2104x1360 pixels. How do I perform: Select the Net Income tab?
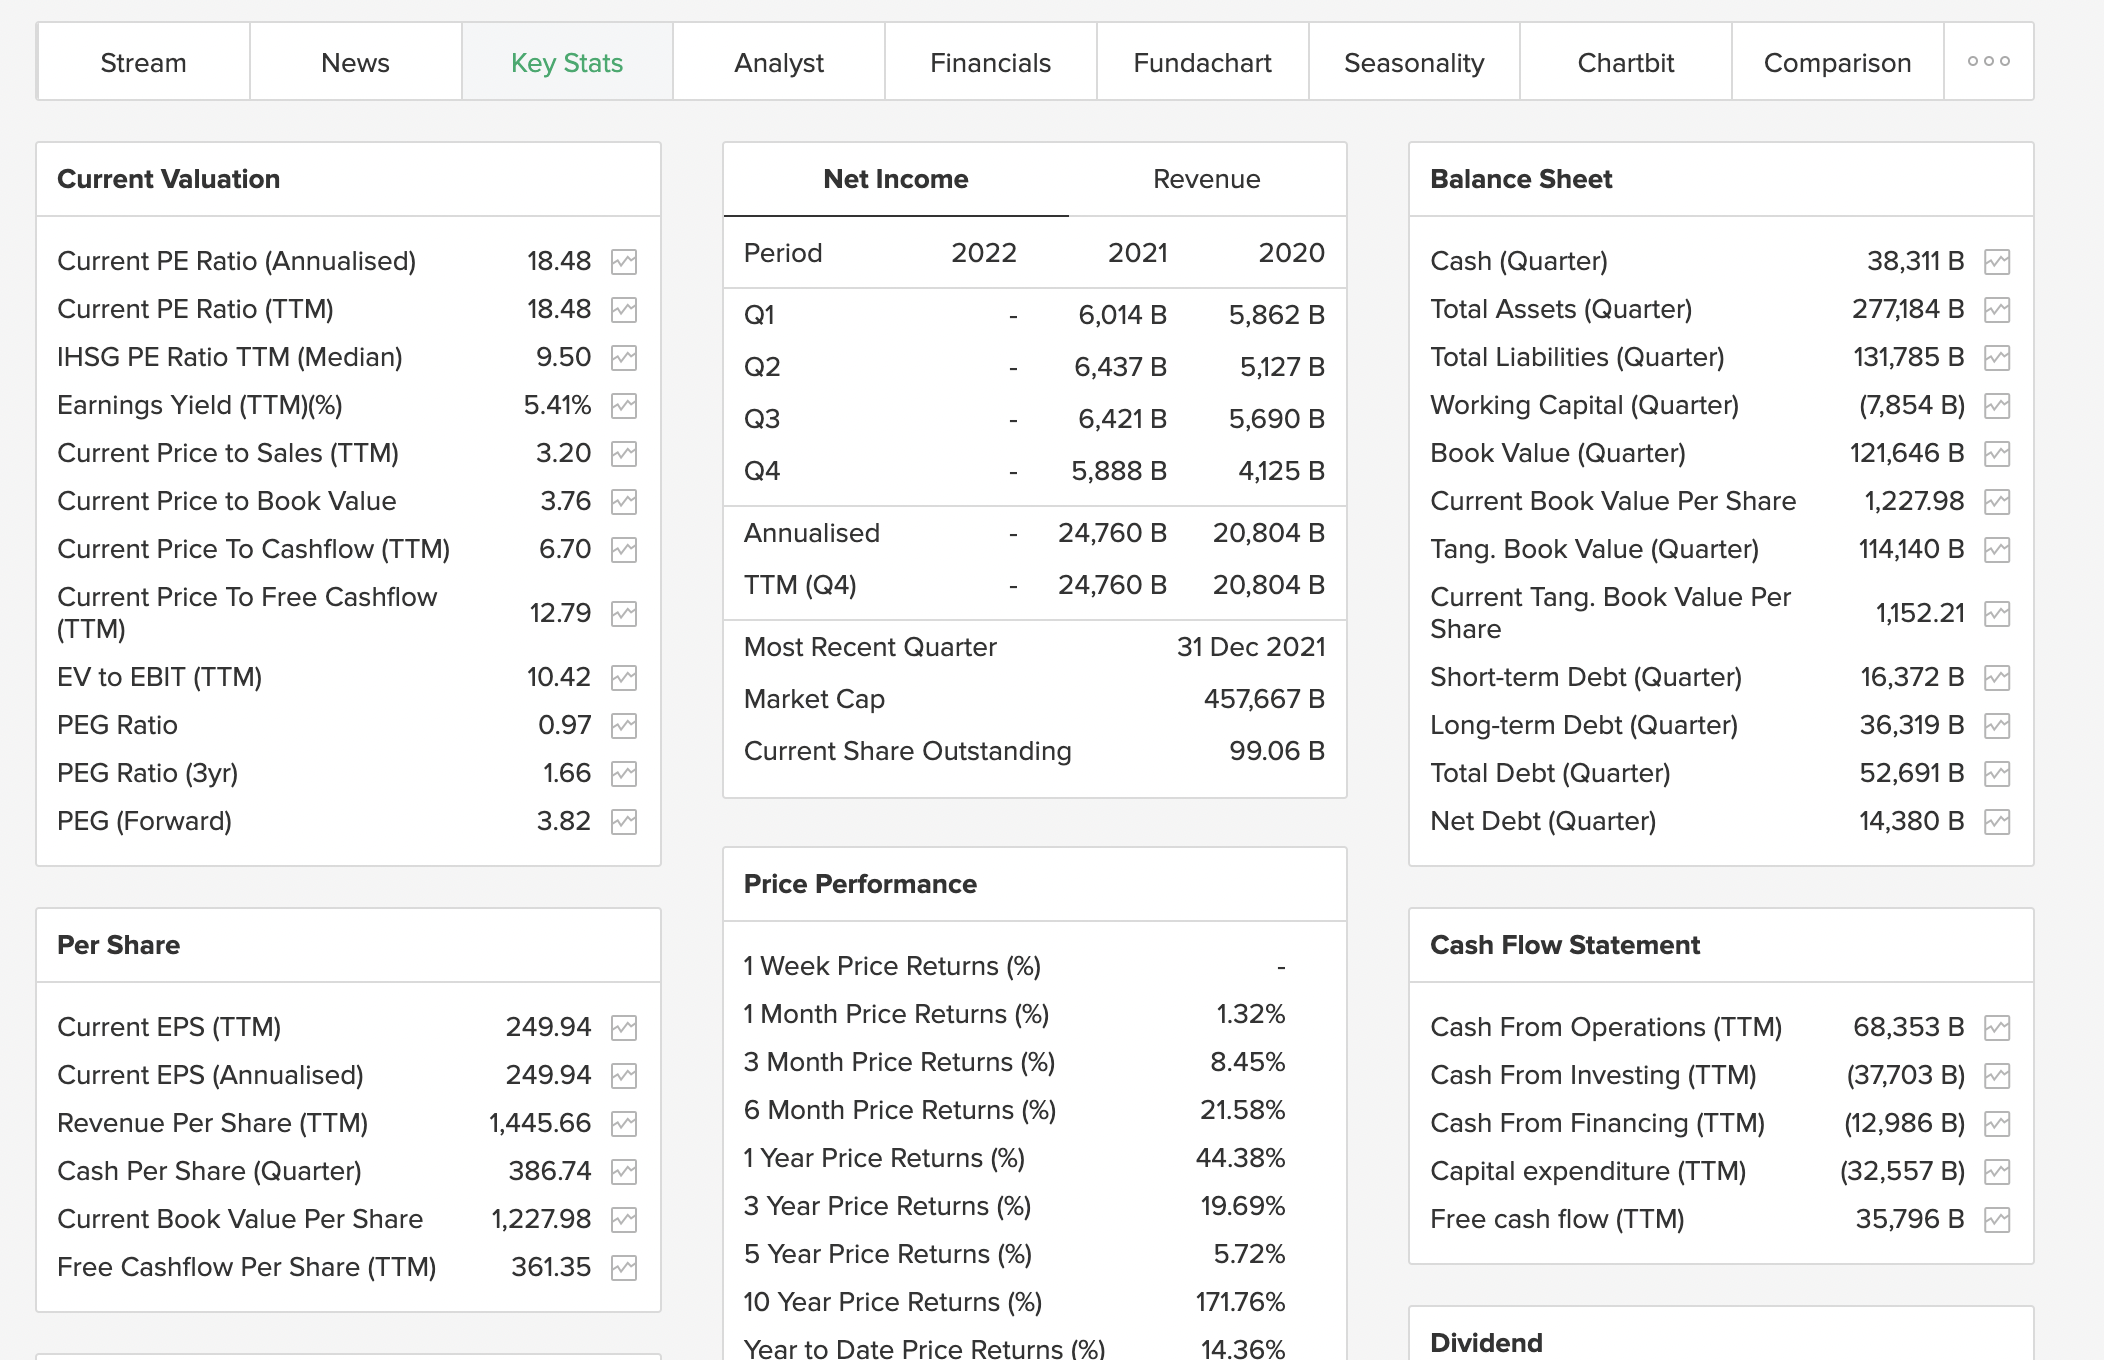[895, 179]
